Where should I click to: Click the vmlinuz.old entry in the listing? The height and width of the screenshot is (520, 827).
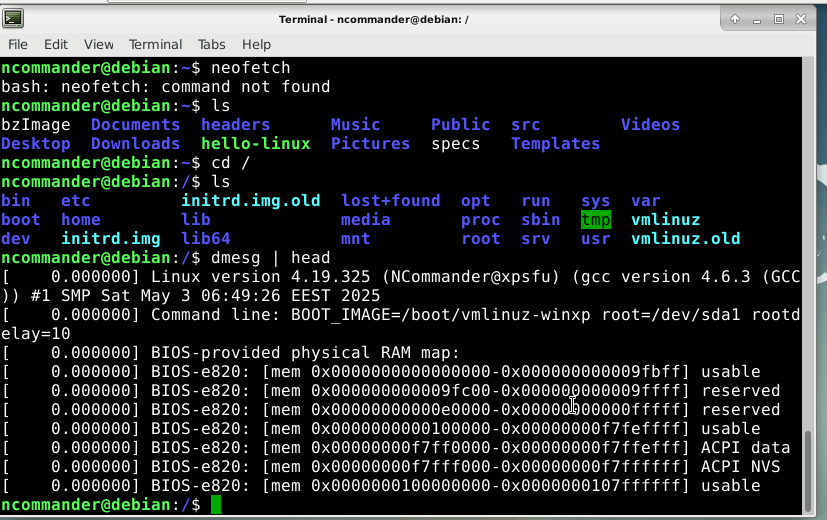(686, 239)
